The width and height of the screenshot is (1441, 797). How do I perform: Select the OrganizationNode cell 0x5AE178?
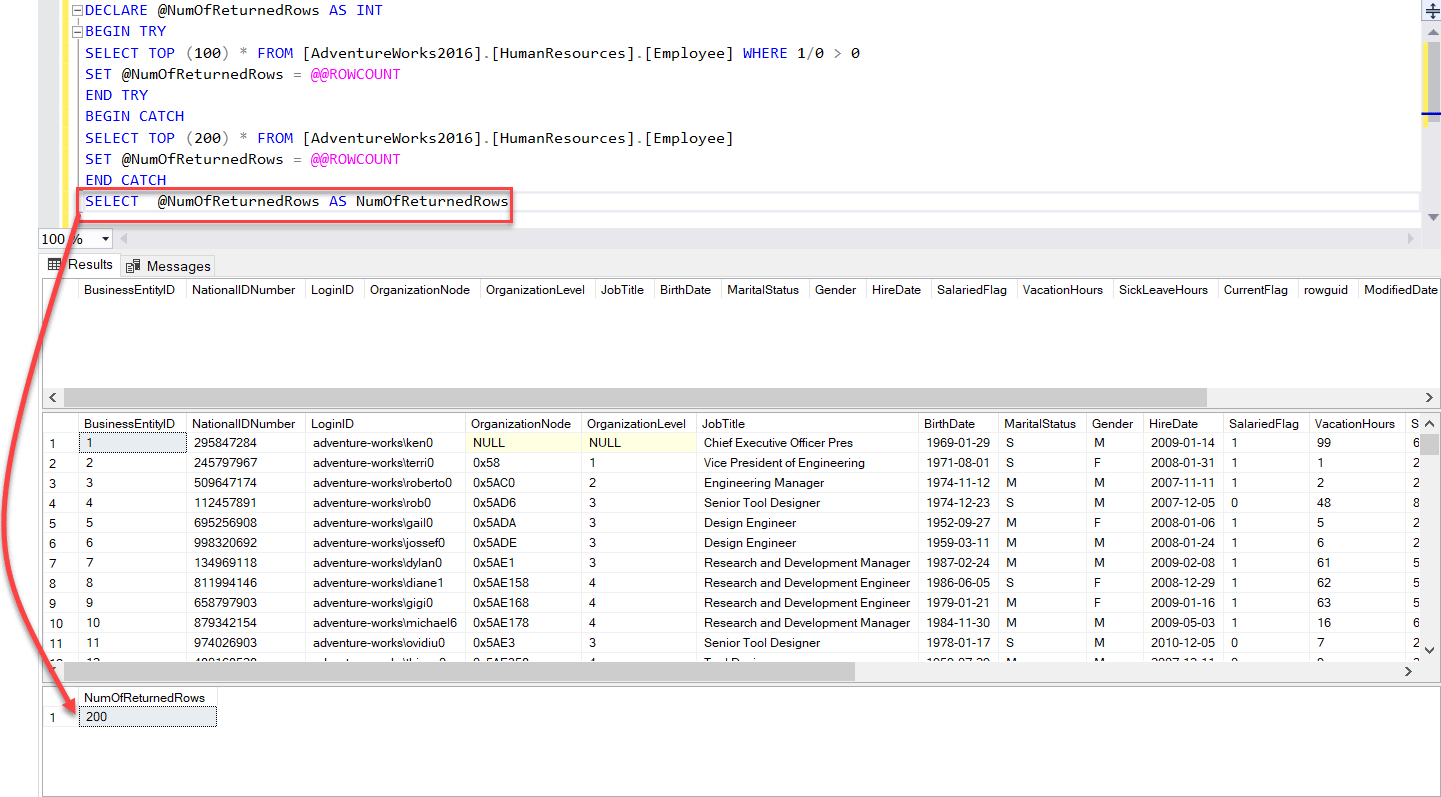[x=523, y=623]
